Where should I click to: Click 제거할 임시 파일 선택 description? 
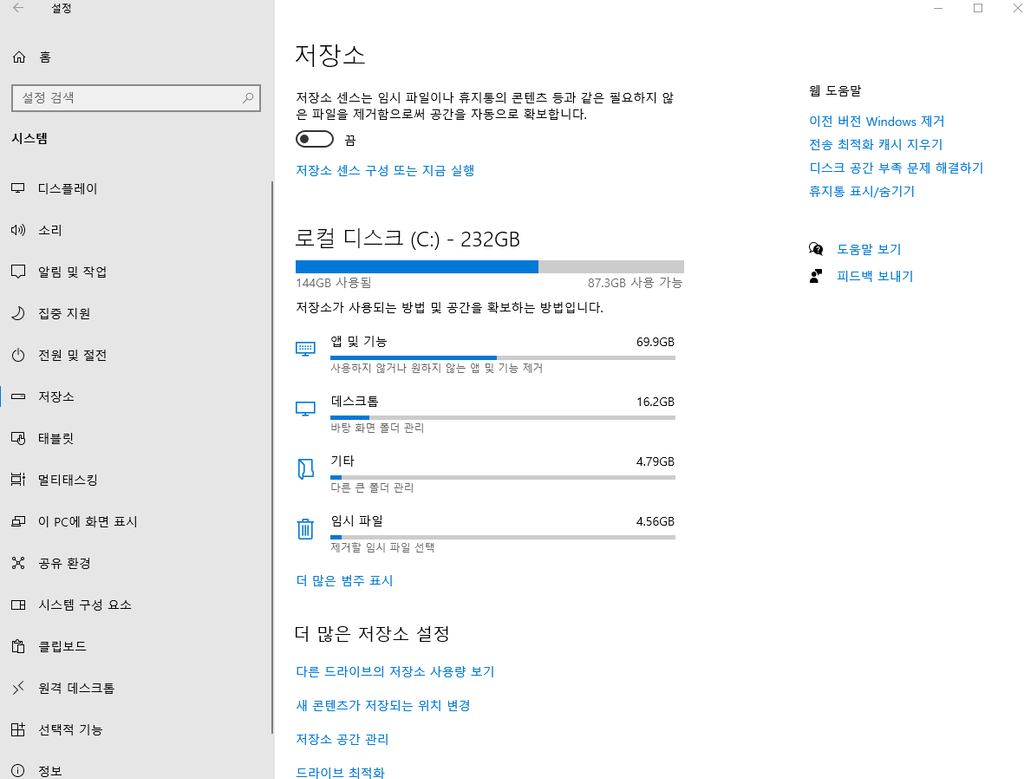click(x=383, y=547)
